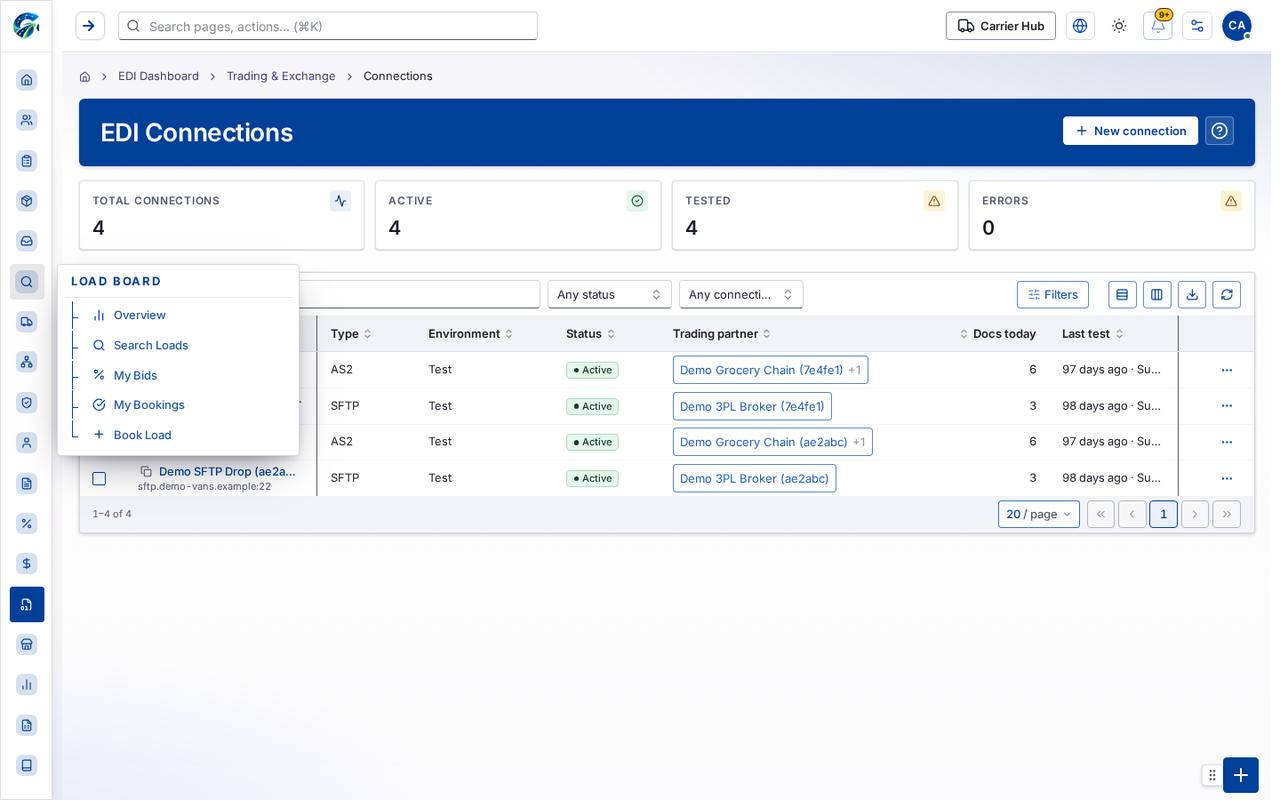Open My Bids menu item
The height and width of the screenshot is (800, 1280).
[135, 375]
